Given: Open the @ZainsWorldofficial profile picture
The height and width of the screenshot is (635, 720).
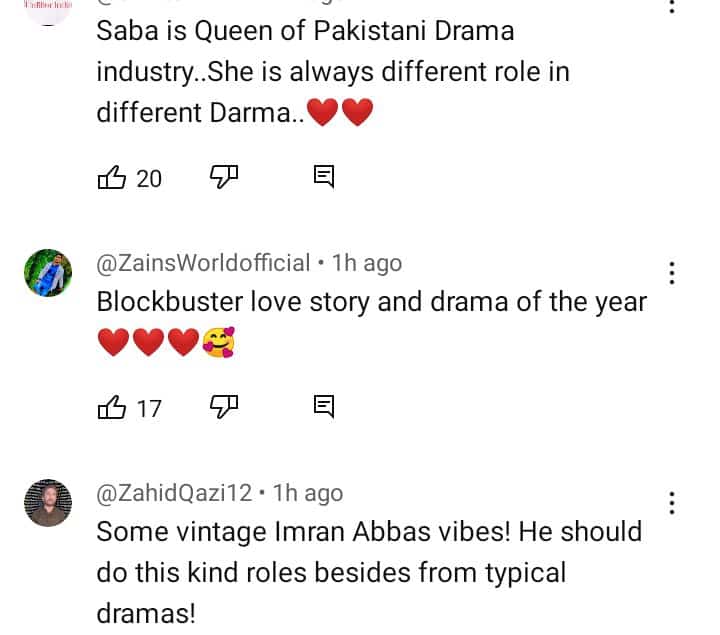Looking at the screenshot, I should point(48,273).
